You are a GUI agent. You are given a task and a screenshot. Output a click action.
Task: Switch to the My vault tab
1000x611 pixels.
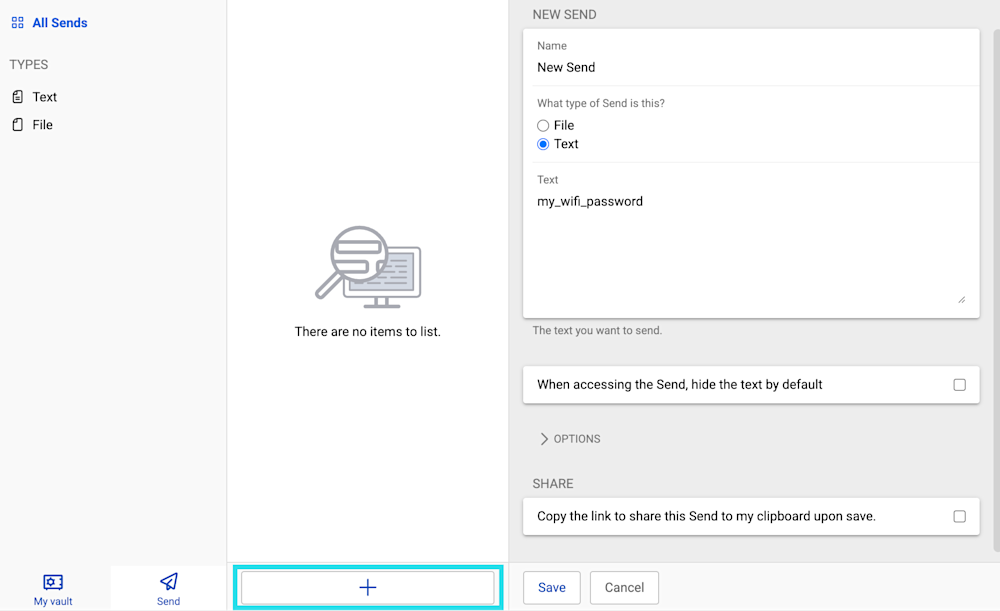coord(52,590)
